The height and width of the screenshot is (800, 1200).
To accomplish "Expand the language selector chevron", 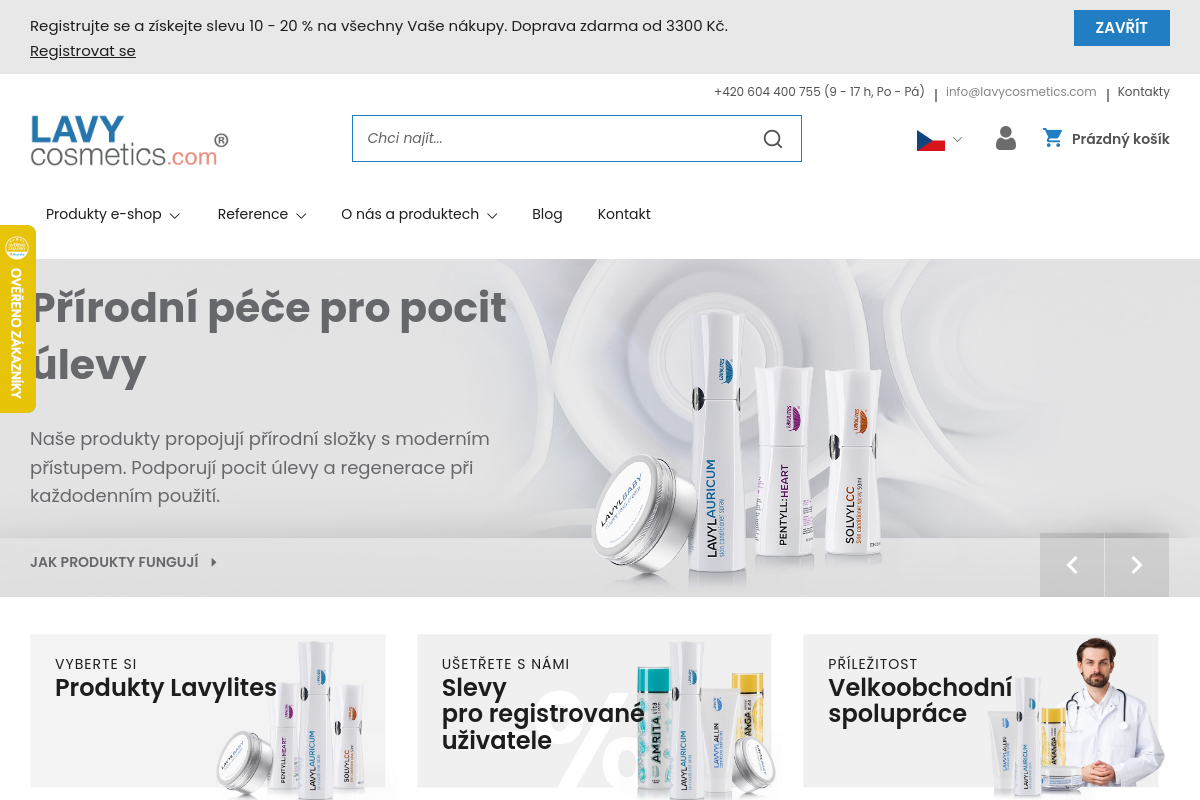I will [957, 140].
